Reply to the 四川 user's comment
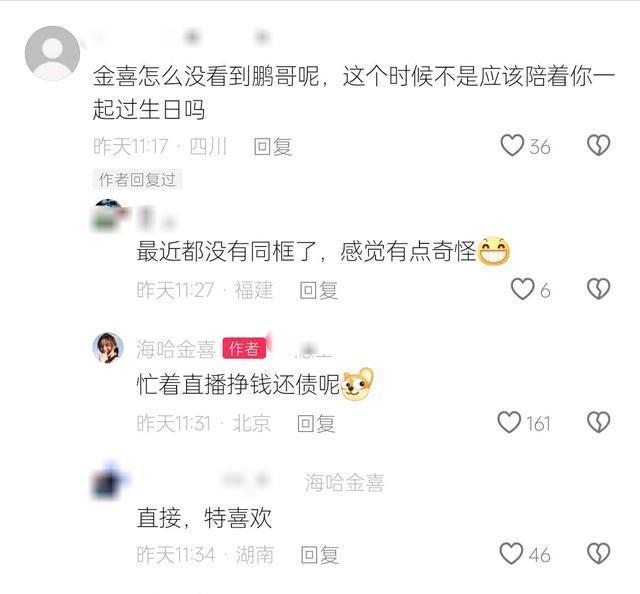The width and height of the screenshot is (640, 594). [272, 147]
